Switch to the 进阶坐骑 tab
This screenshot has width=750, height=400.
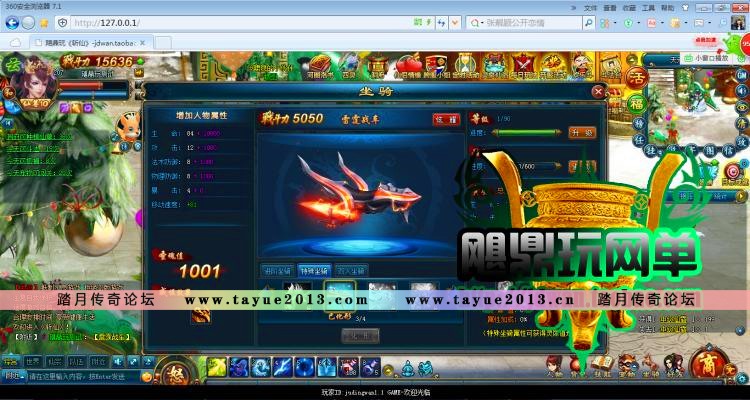(x=277, y=271)
